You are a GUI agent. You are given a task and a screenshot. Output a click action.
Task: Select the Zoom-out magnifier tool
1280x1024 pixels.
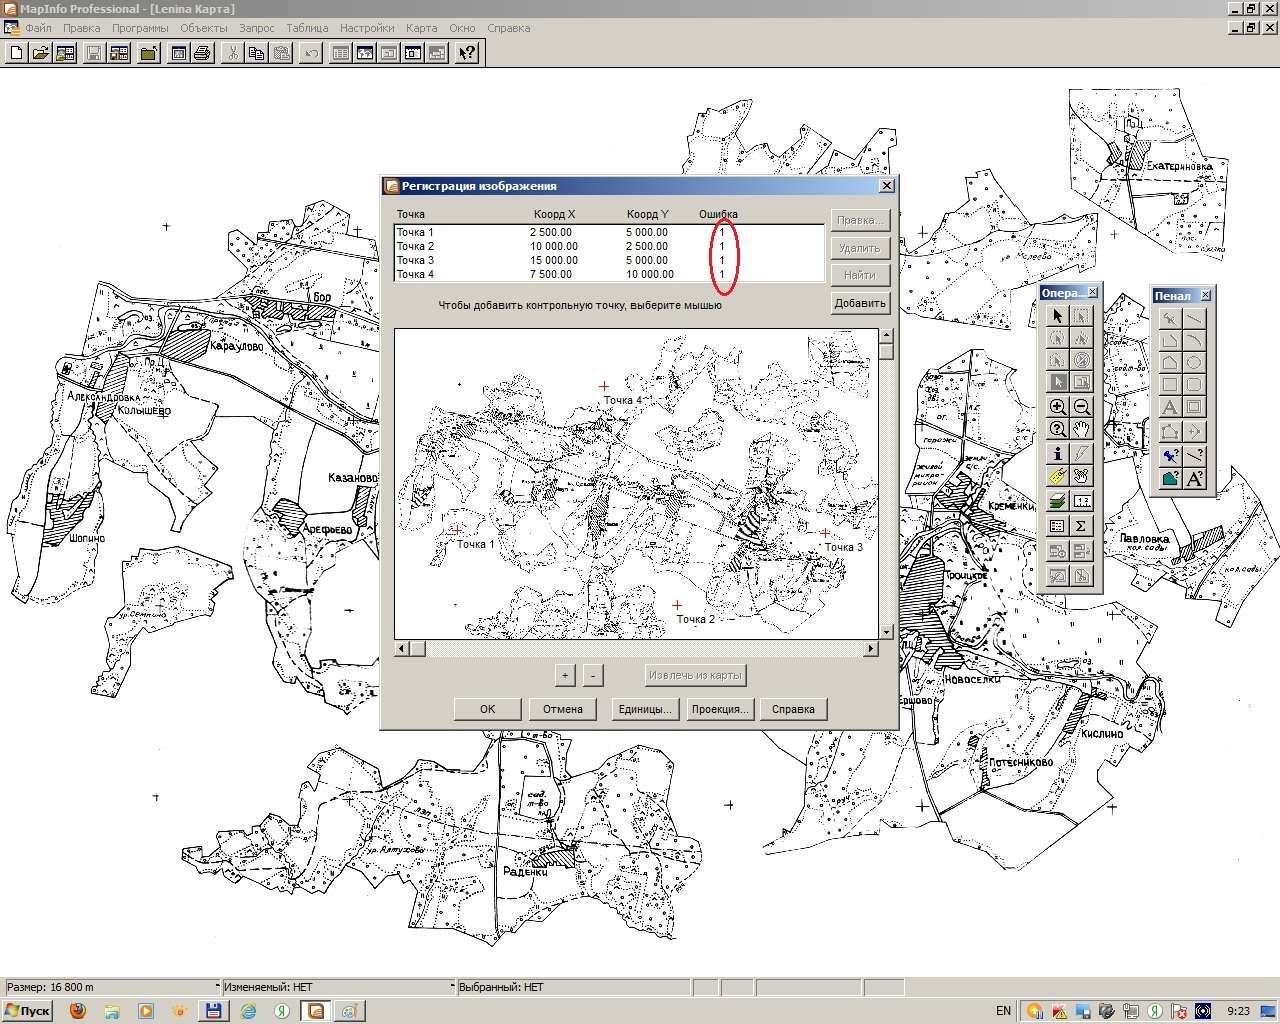click(x=1081, y=406)
